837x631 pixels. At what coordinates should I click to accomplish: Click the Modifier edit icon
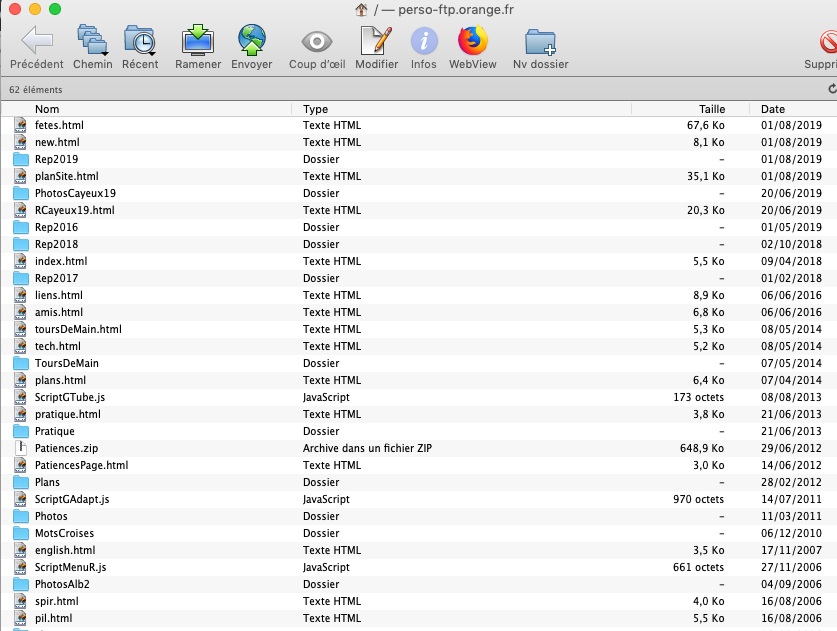(x=376, y=41)
